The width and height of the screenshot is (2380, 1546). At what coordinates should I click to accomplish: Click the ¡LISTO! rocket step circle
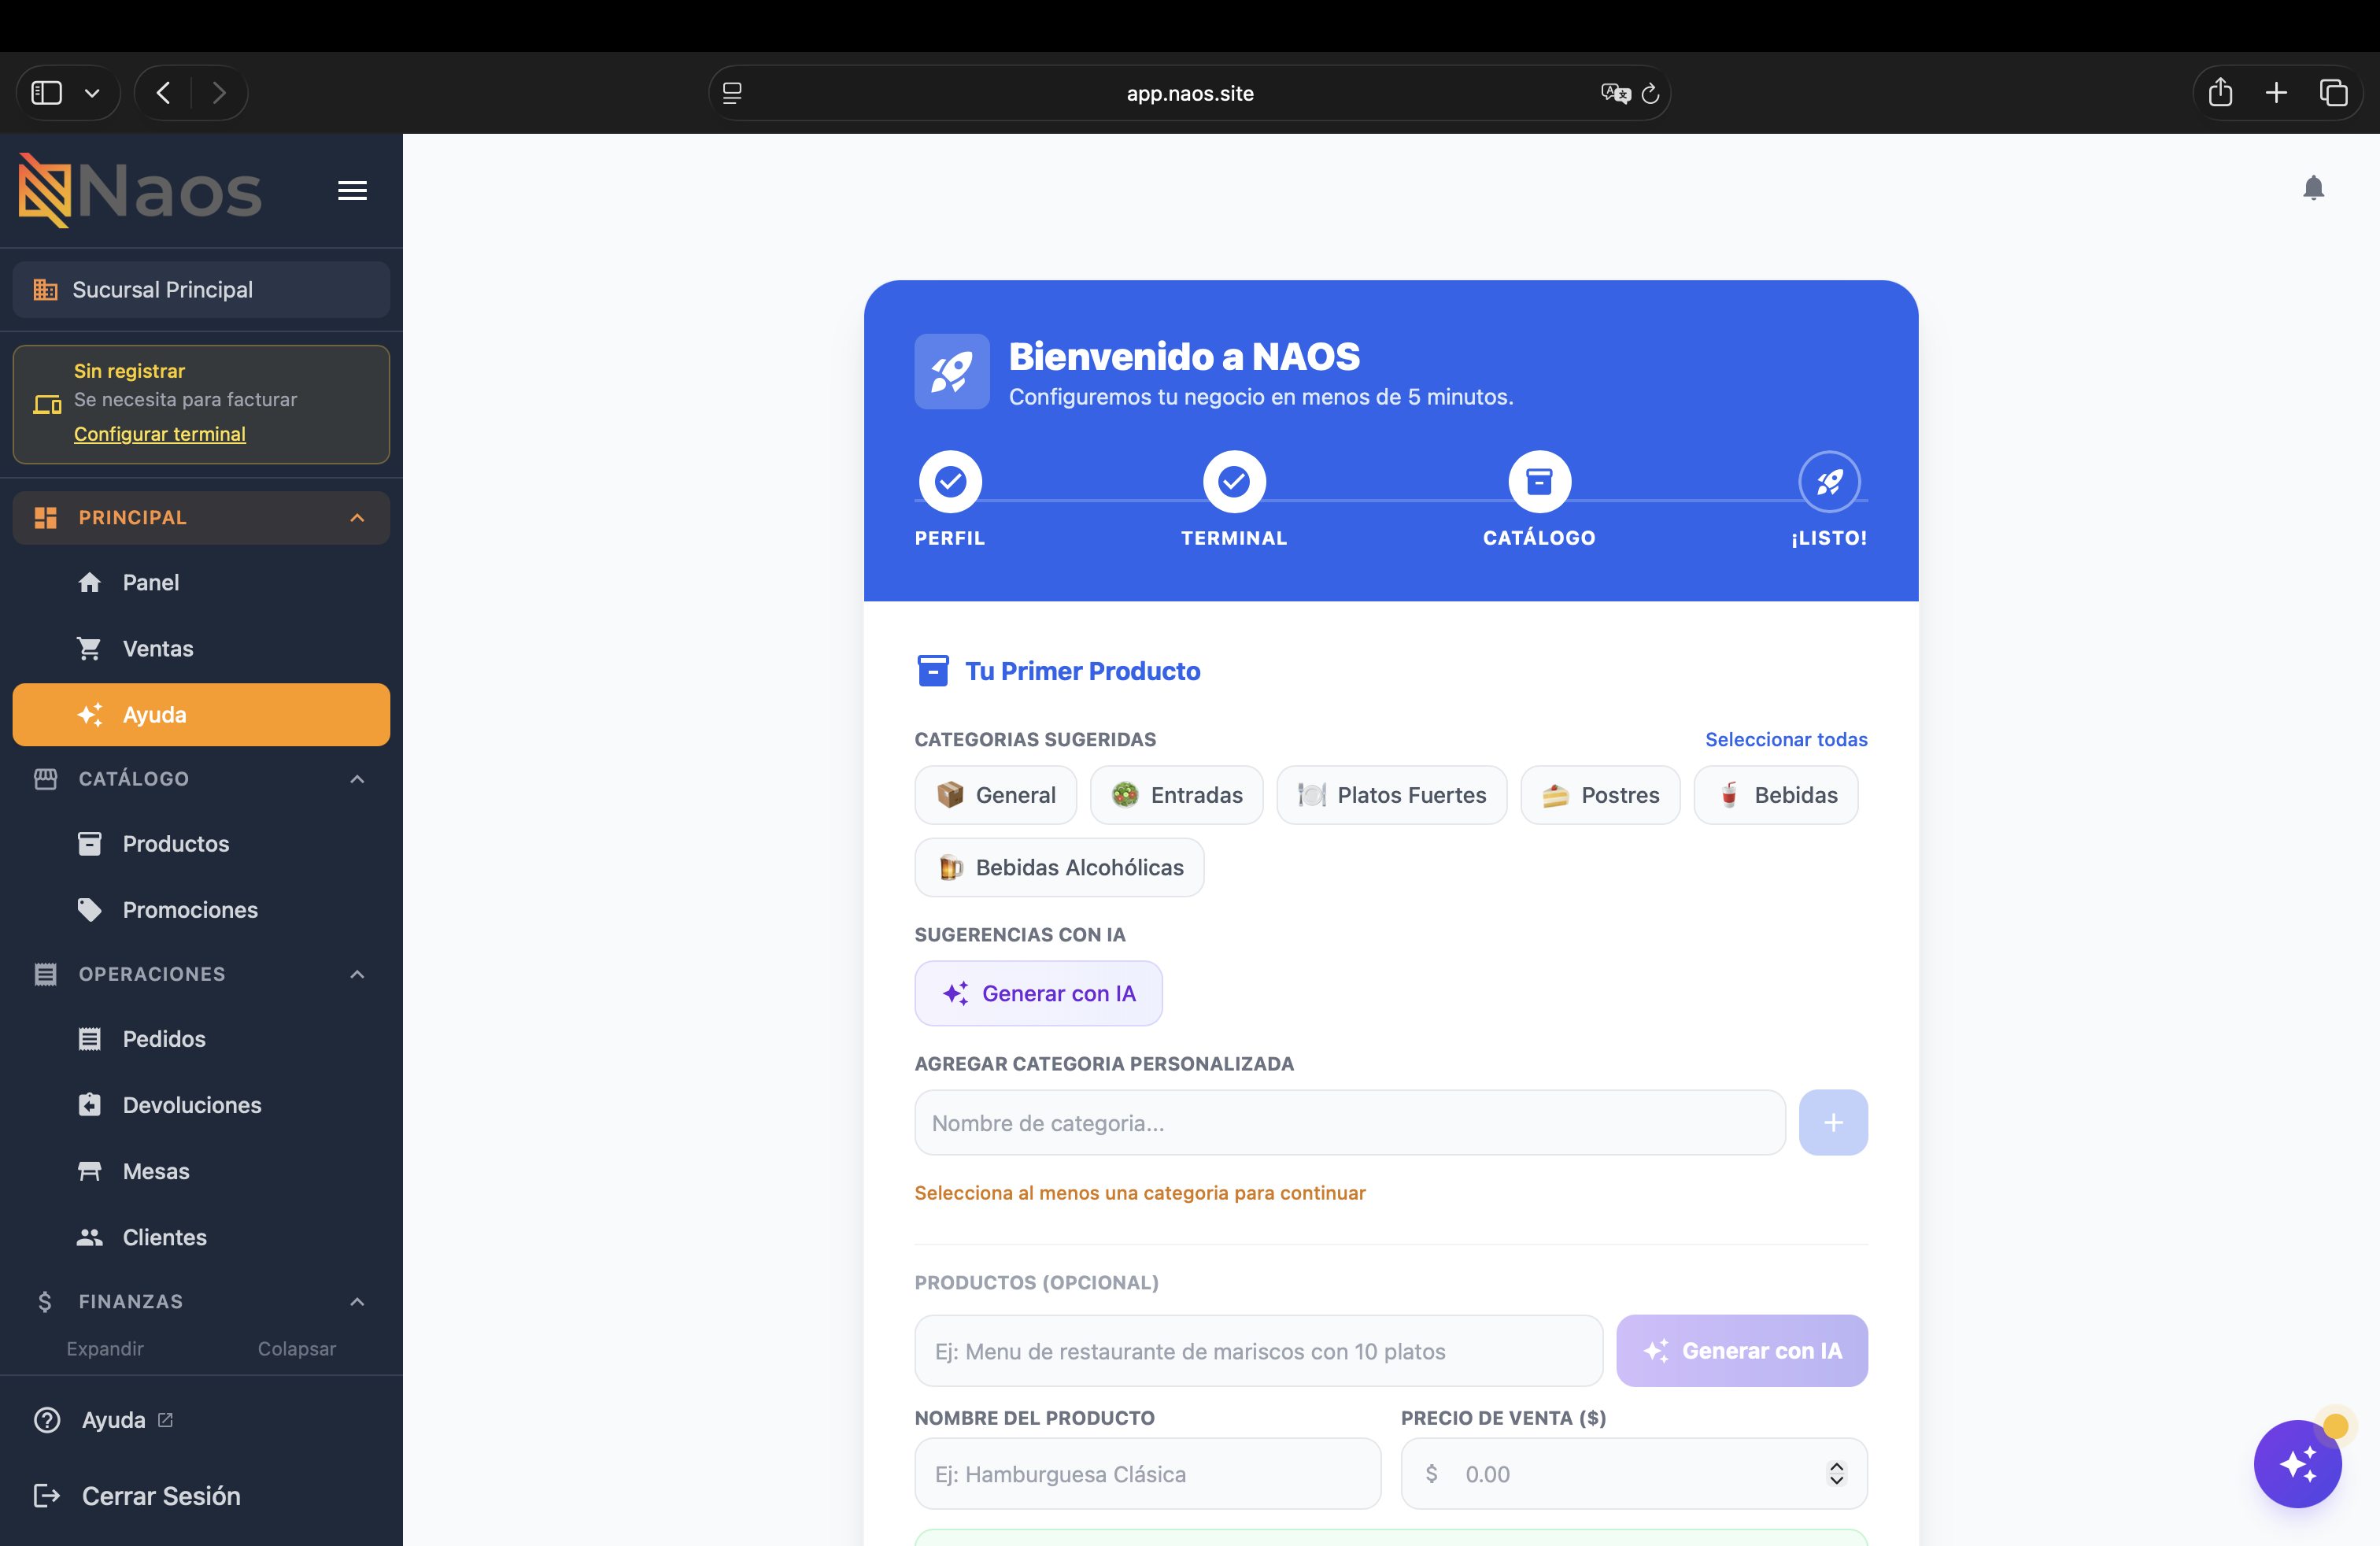(x=1829, y=482)
